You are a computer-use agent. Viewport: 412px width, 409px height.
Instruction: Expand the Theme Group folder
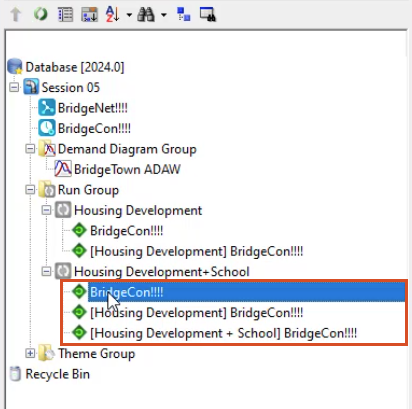30,353
